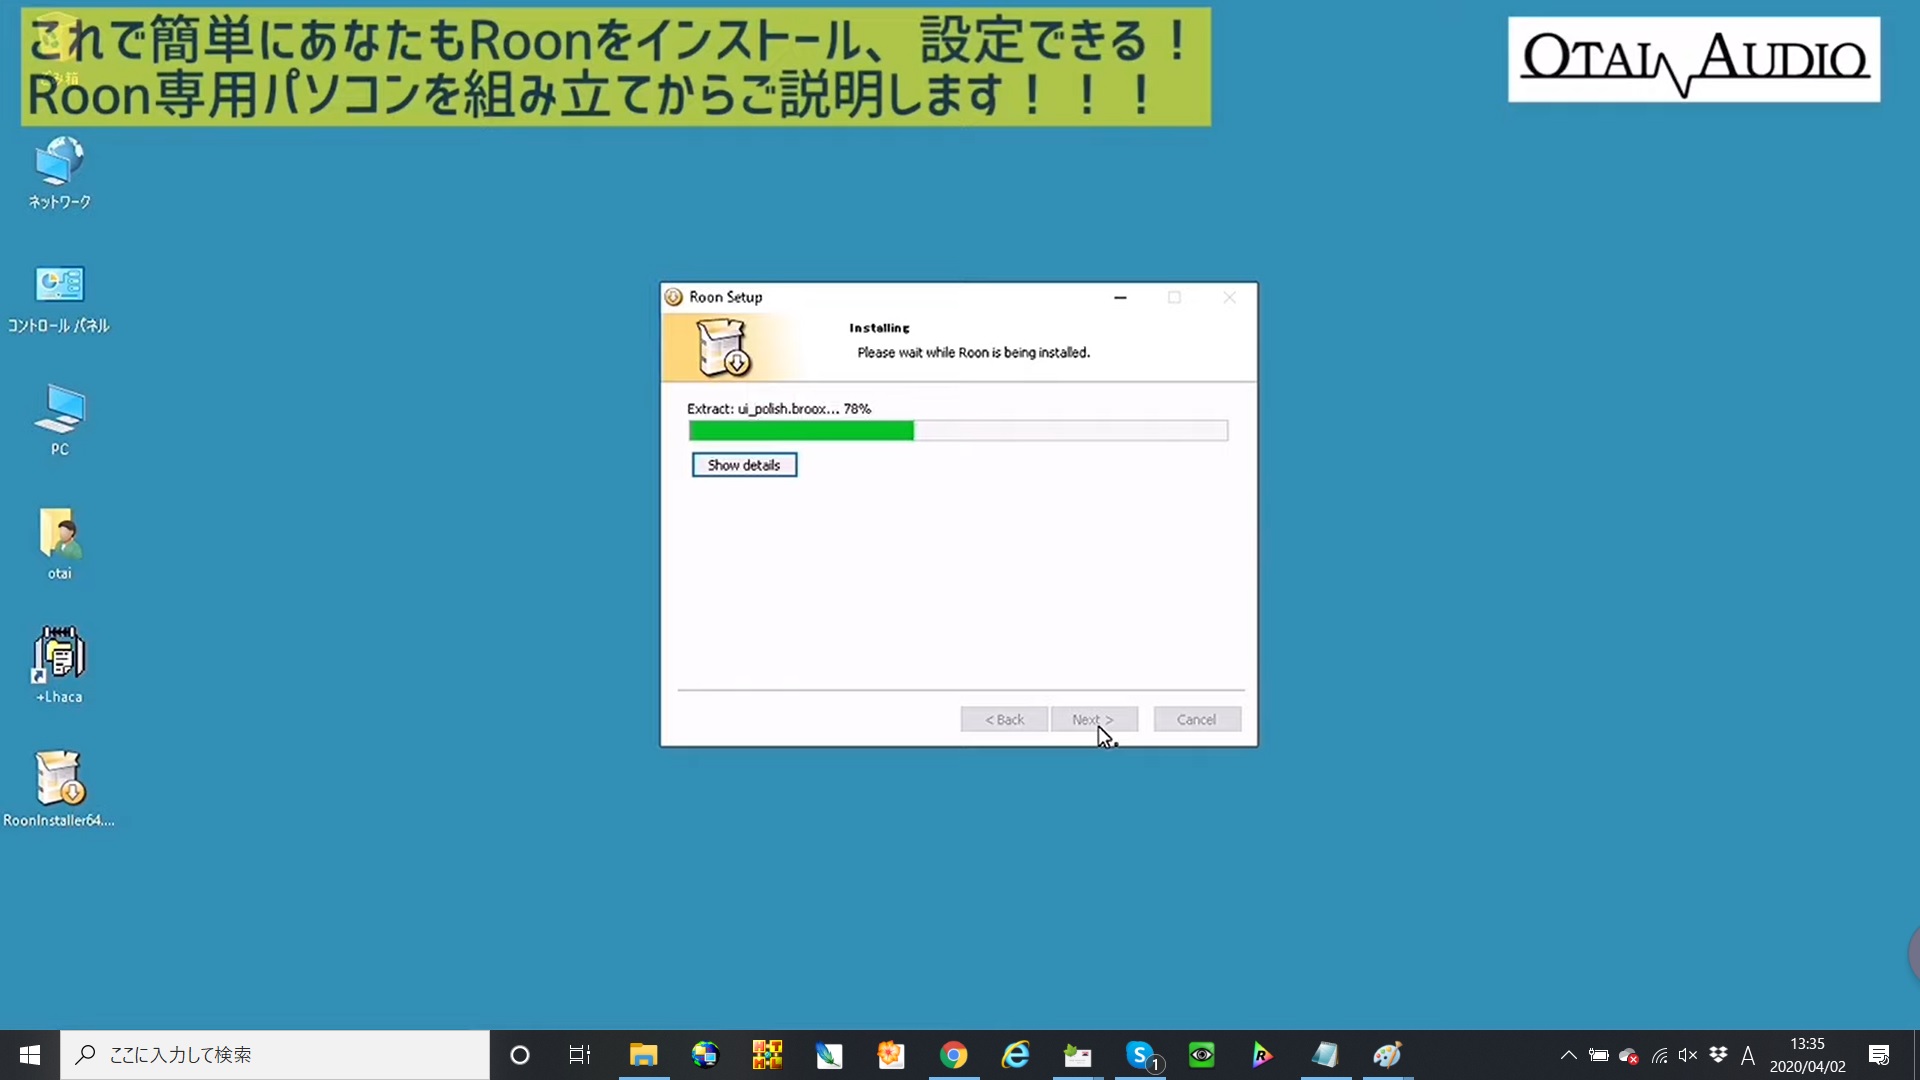Viewport: 1920px width, 1080px height.
Task: Open Google Chrome from the taskbar
Action: click(x=953, y=1055)
